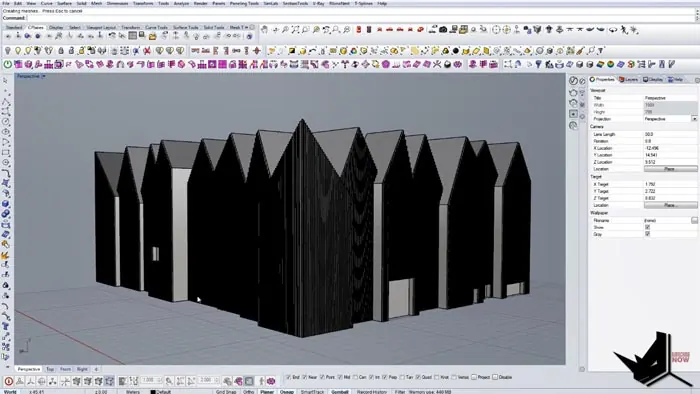Image resolution: width=700 pixels, height=394 pixels.
Task: Toggle the Int osnap checkbox
Action: point(371,377)
